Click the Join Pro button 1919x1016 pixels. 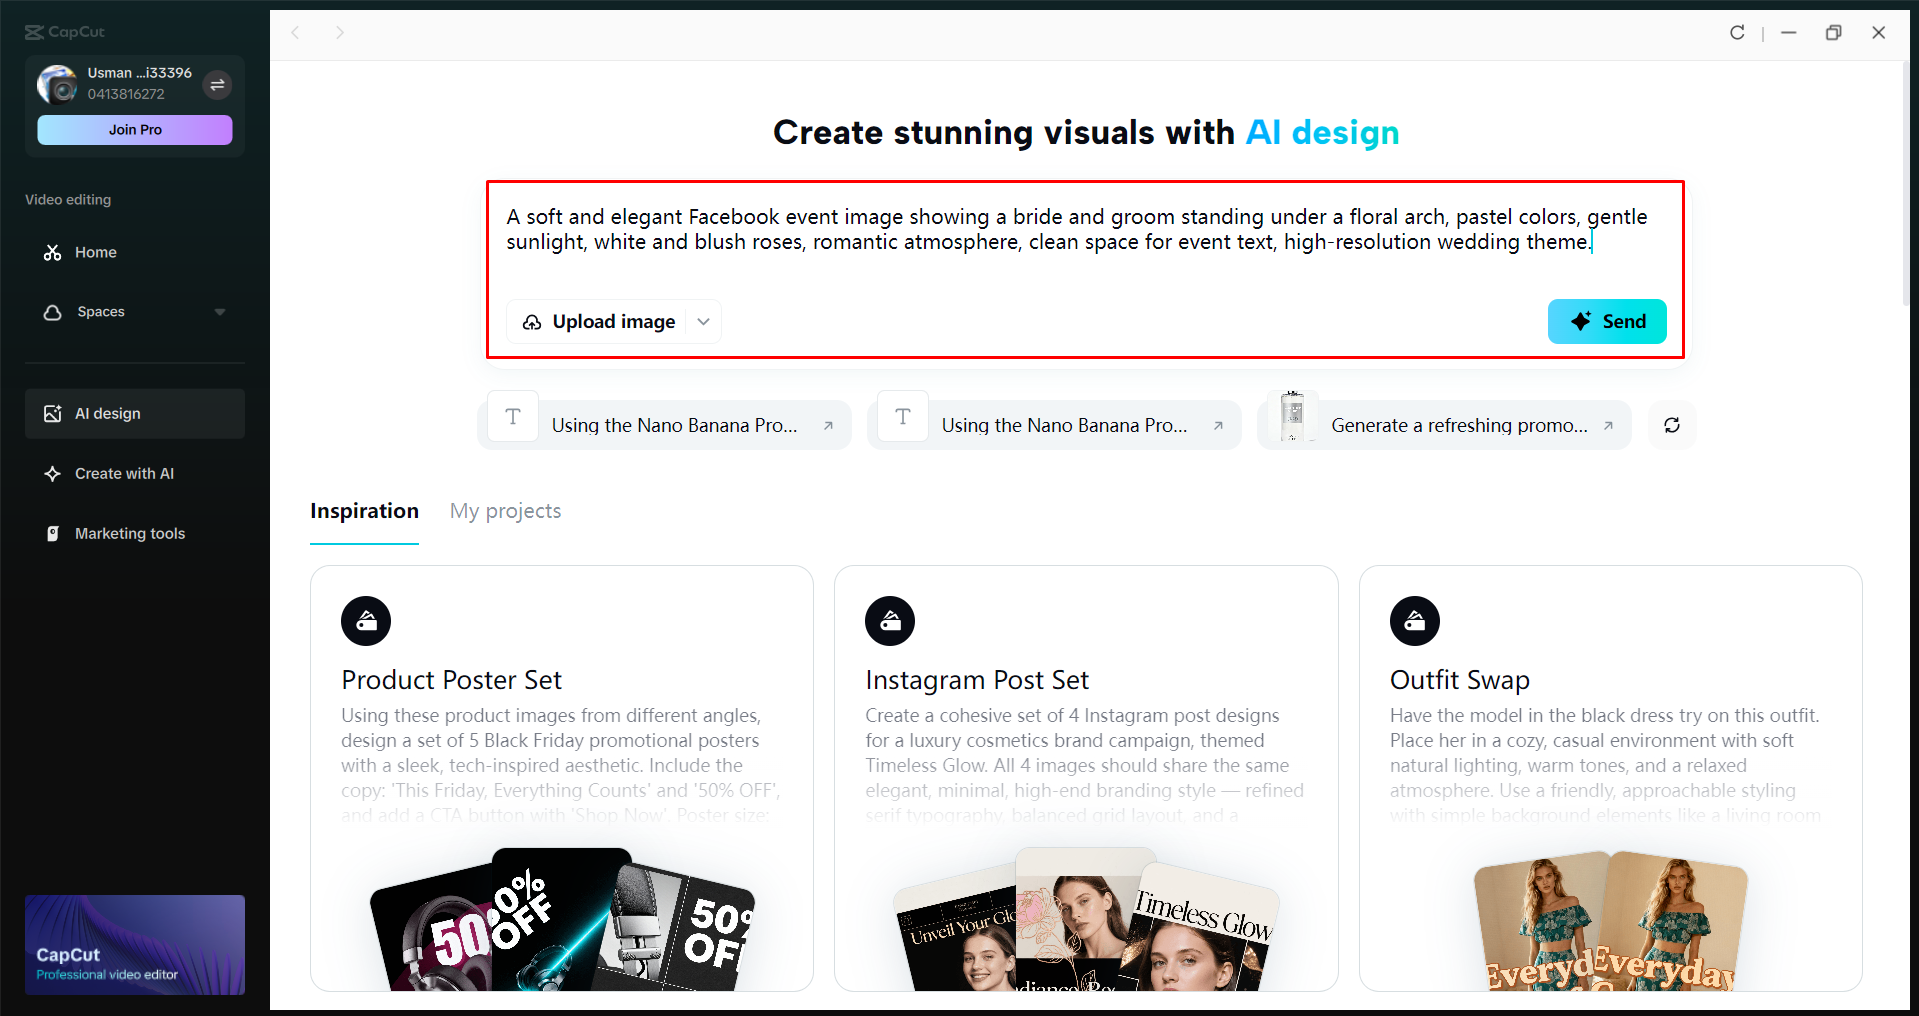[134, 129]
